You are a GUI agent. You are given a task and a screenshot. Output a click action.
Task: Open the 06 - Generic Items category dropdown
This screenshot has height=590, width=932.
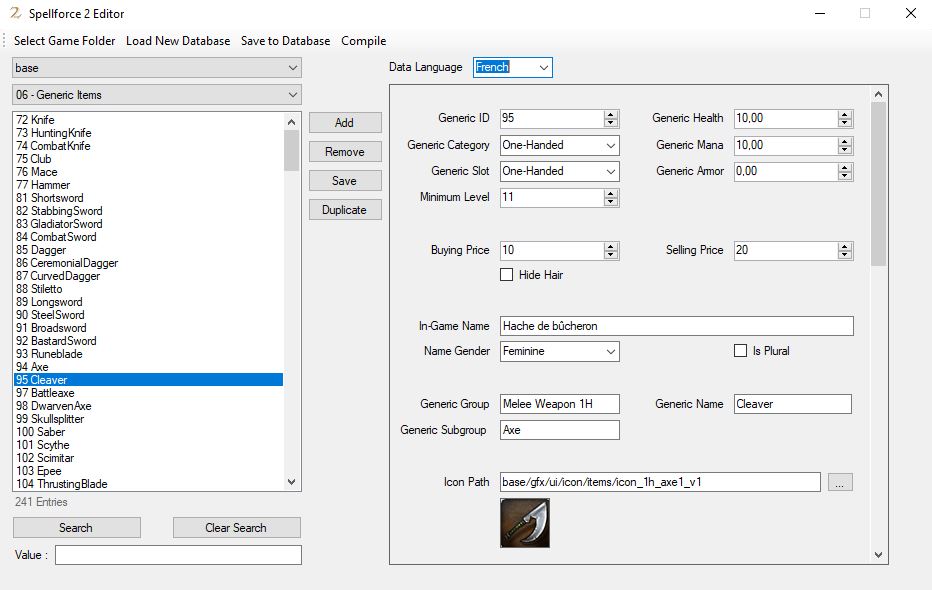[157, 94]
